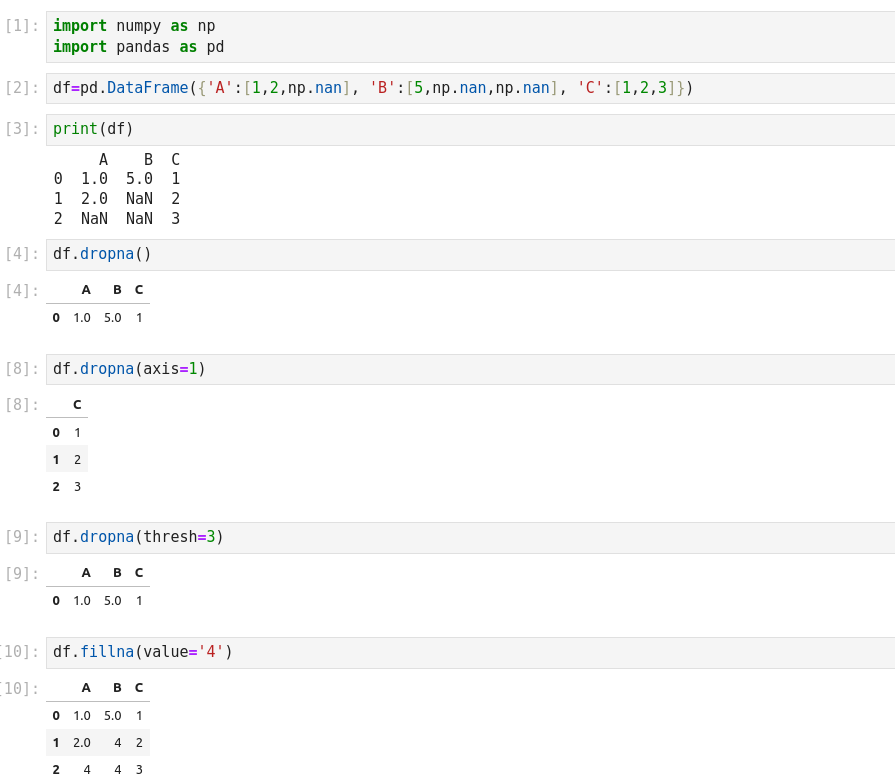Click column A header in fillna output table
895x784 pixels.
point(86,688)
